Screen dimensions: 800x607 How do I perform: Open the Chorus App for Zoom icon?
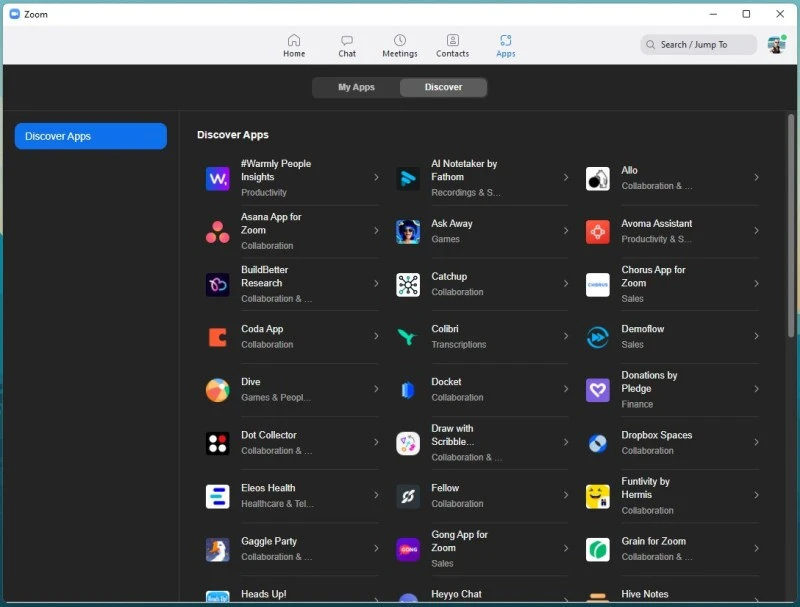[597, 285]
